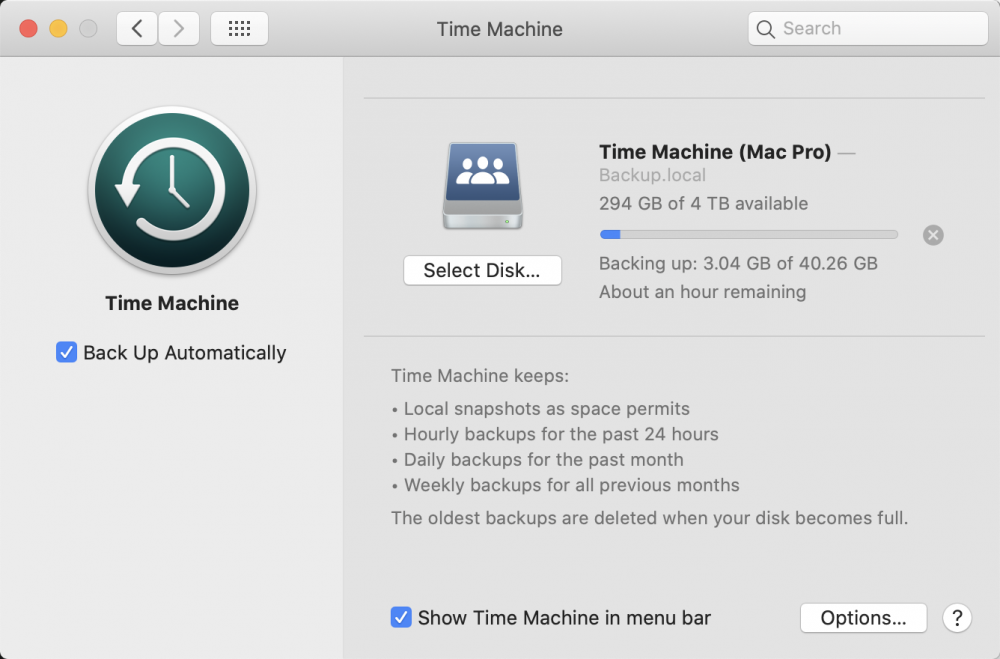The image size is (1000, 659).
Task: Uncheck Show Time Machine in menu bar
Action: (x=401, y=617)
